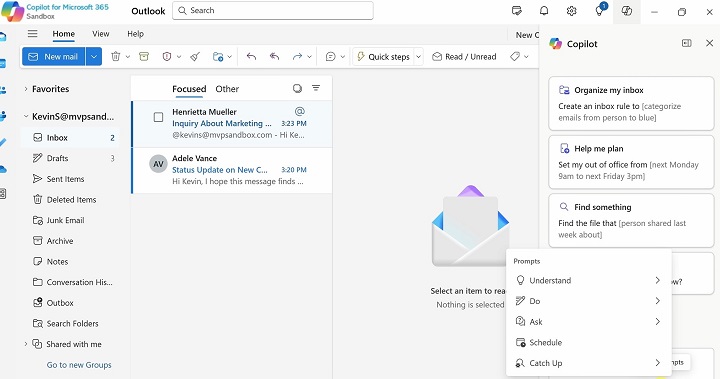Image resolution: width=720 pixels, height=379 pixels.
Task: Open the Move to dropdown arrow
Action: tap(230, 57)
